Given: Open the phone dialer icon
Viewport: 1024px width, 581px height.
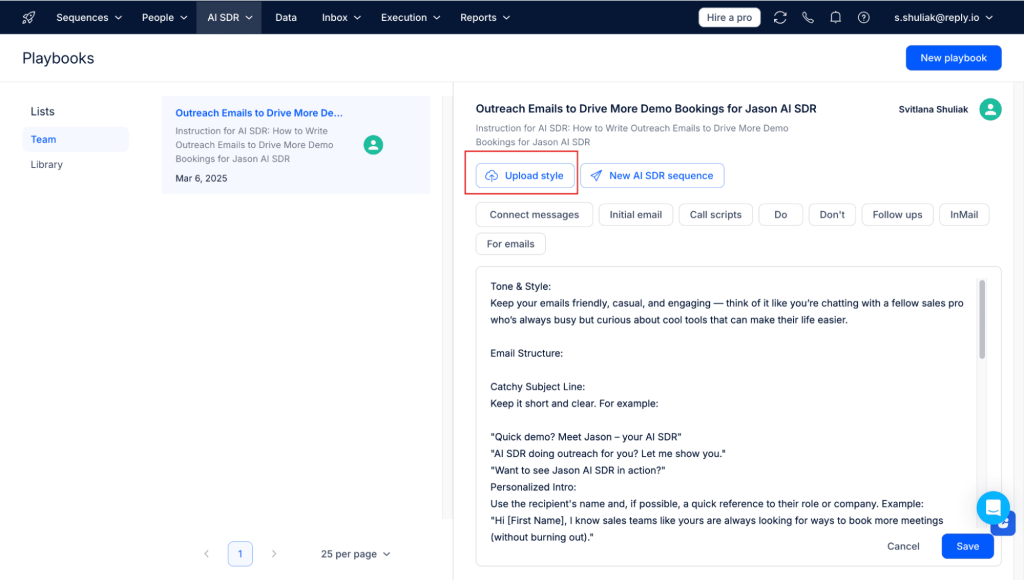Looking at the screenshot, I should click(808, 18).
